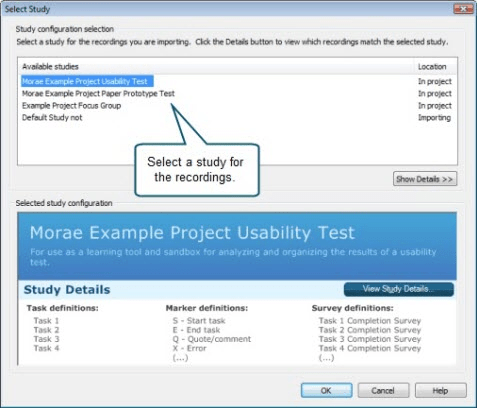
Task: Click In project for Paper Prototype row
Action: tap(435, 94)
